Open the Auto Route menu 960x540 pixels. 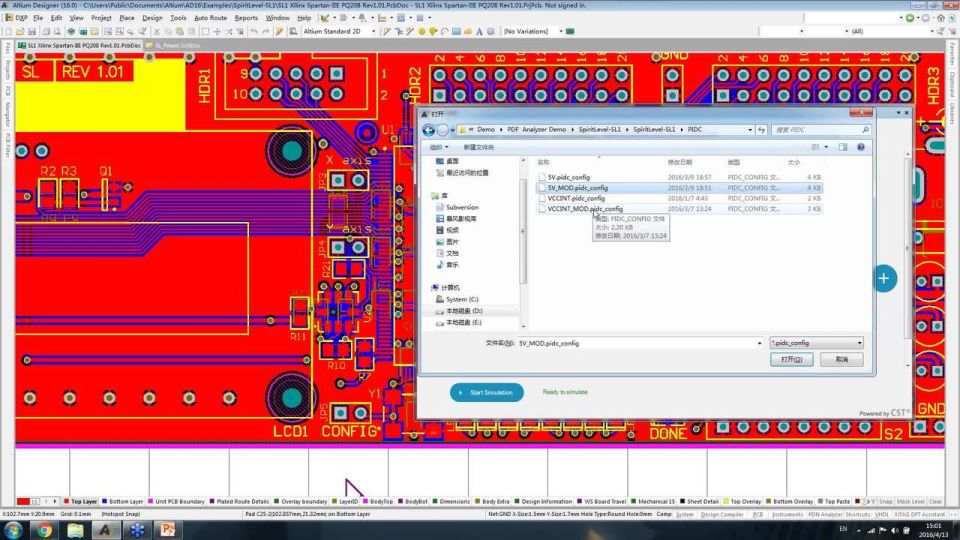211,18
